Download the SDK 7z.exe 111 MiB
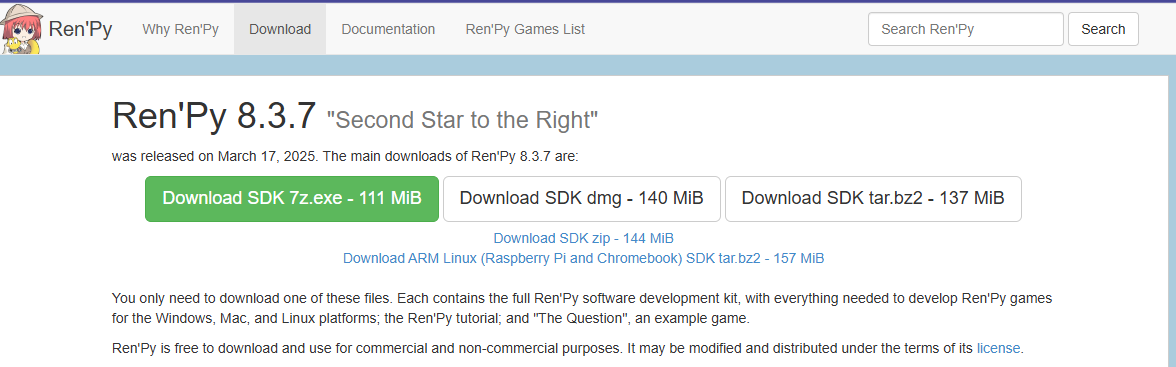 292,199
